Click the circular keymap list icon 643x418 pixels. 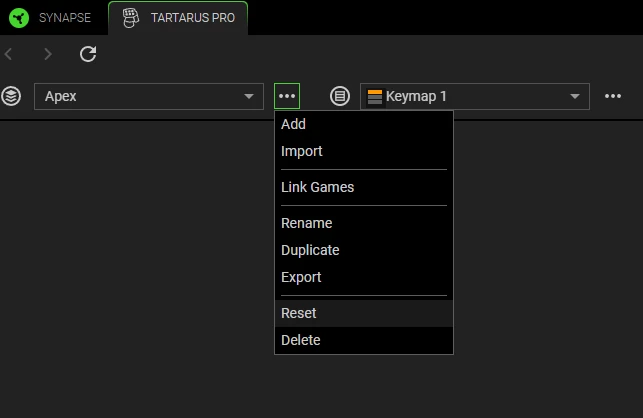pyautogui.click(x=340, y=96)
